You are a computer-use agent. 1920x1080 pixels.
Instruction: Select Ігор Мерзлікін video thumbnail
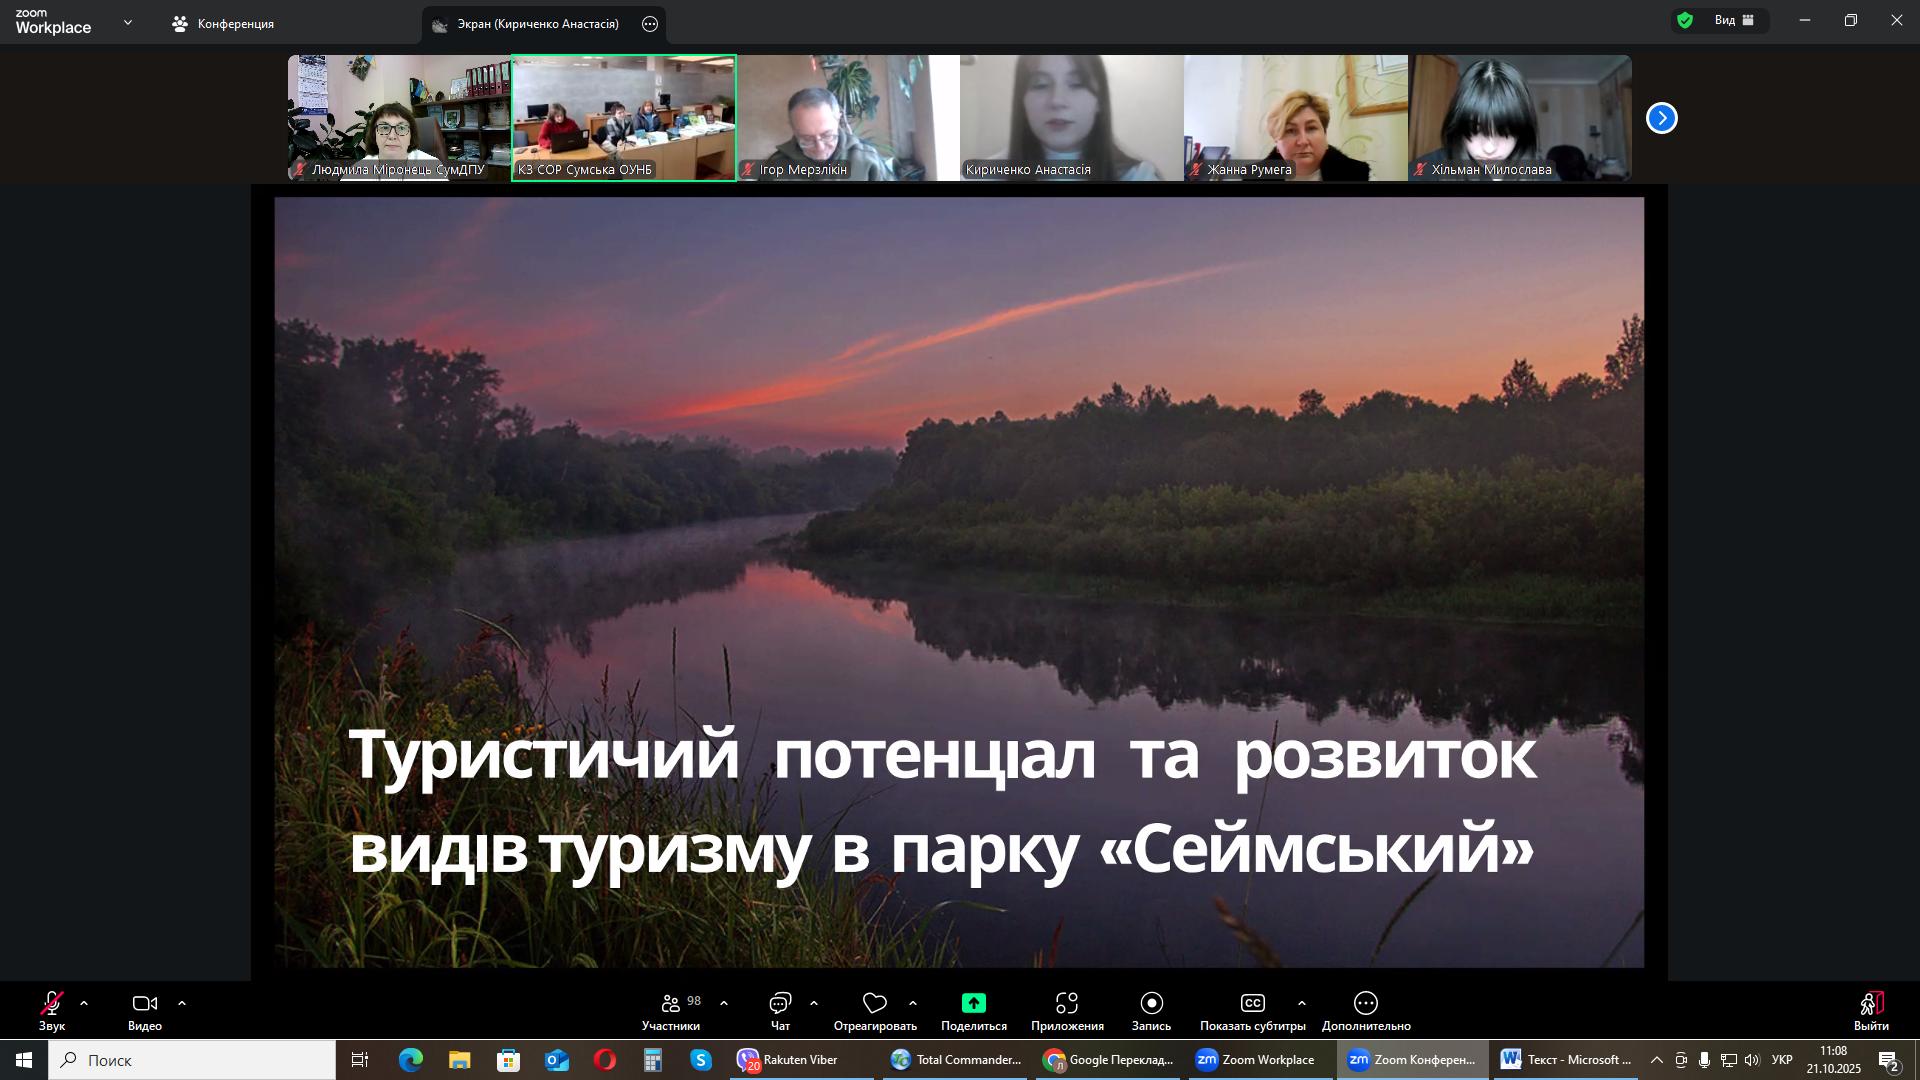click(848, 118)
